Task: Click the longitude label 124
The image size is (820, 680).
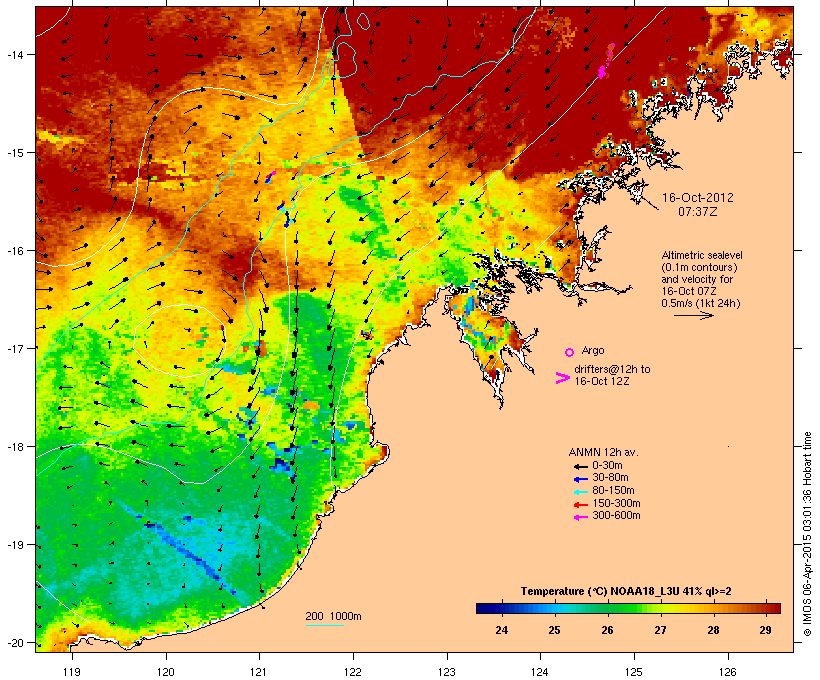Action: pos(540,672)
